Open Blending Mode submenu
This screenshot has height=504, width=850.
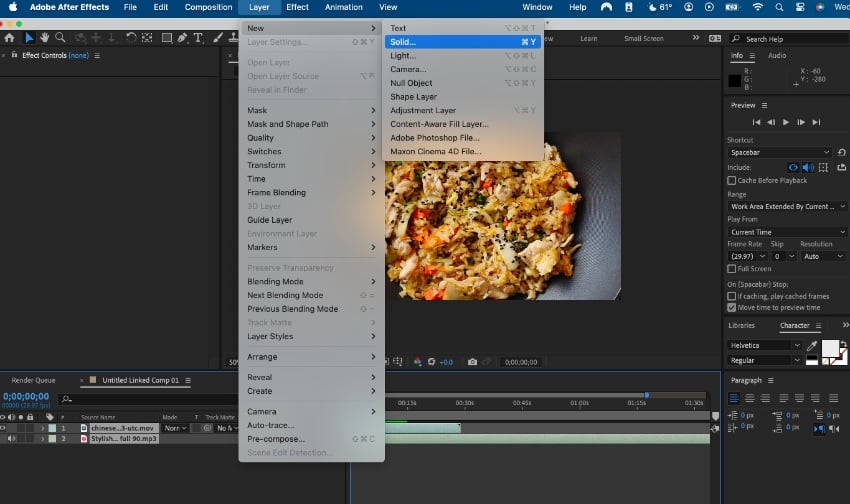tap(311, 281)
